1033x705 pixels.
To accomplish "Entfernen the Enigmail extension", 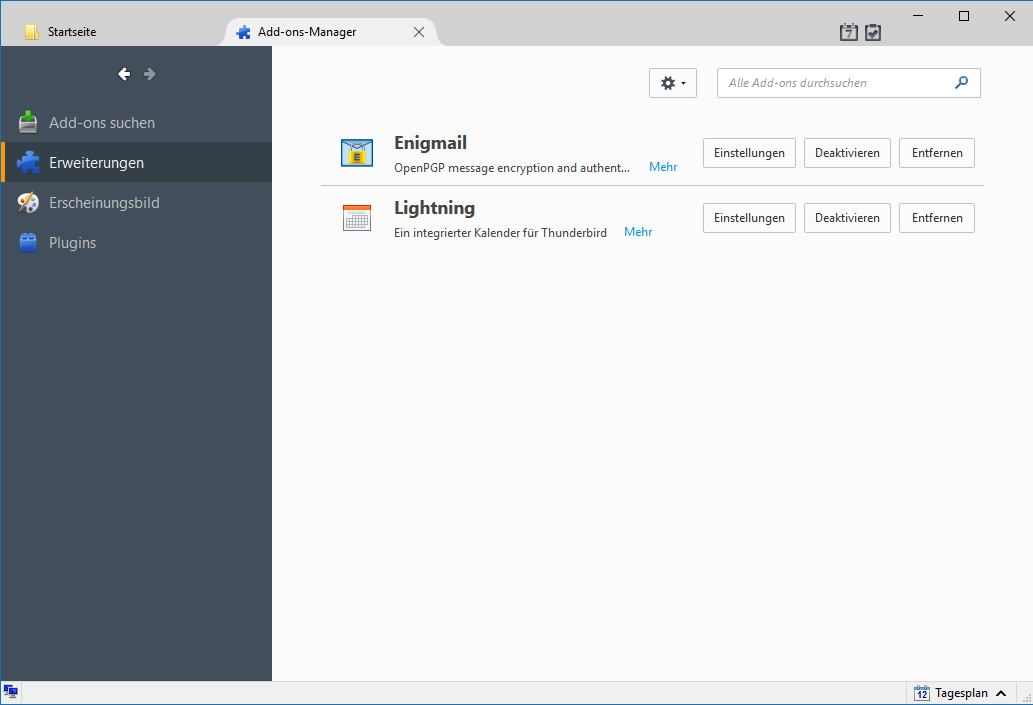I will pyautogui.click(x=937, y=153).
